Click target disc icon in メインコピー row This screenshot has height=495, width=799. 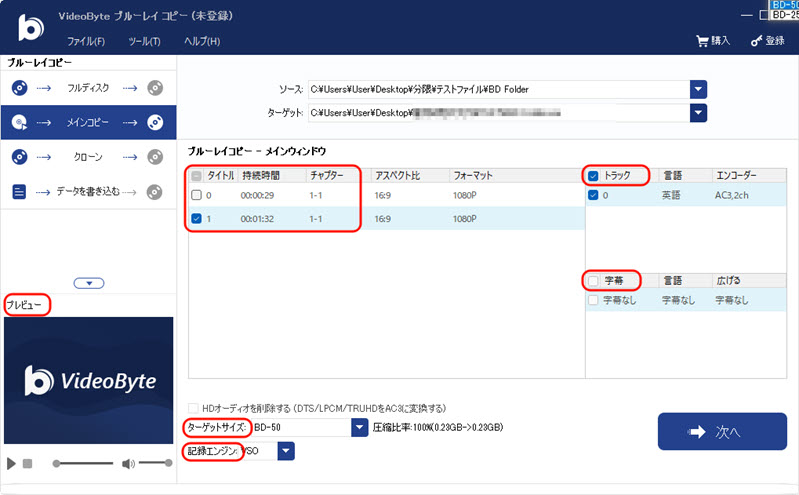[x=155, y=122]
